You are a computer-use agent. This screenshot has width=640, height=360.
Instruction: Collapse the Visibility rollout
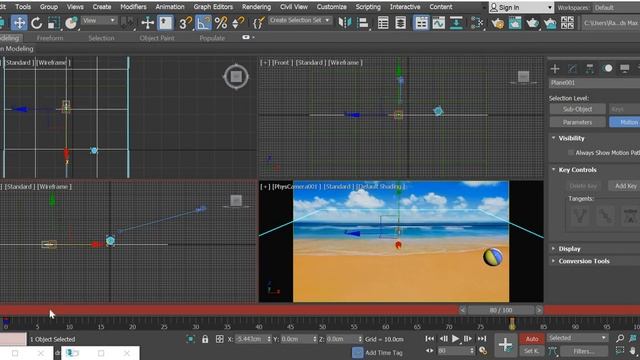pos(571,138)
